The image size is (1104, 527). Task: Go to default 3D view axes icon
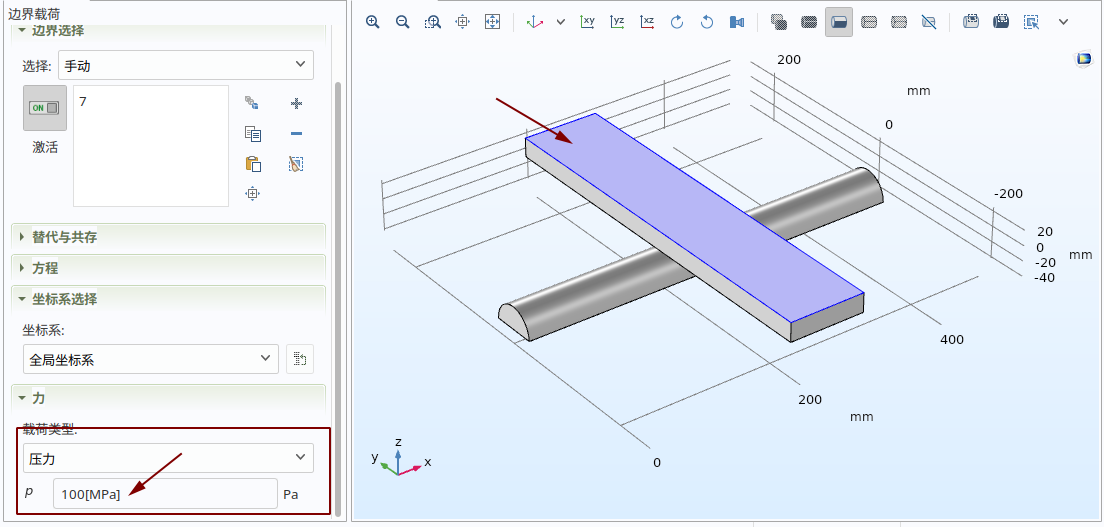point(535,22)
